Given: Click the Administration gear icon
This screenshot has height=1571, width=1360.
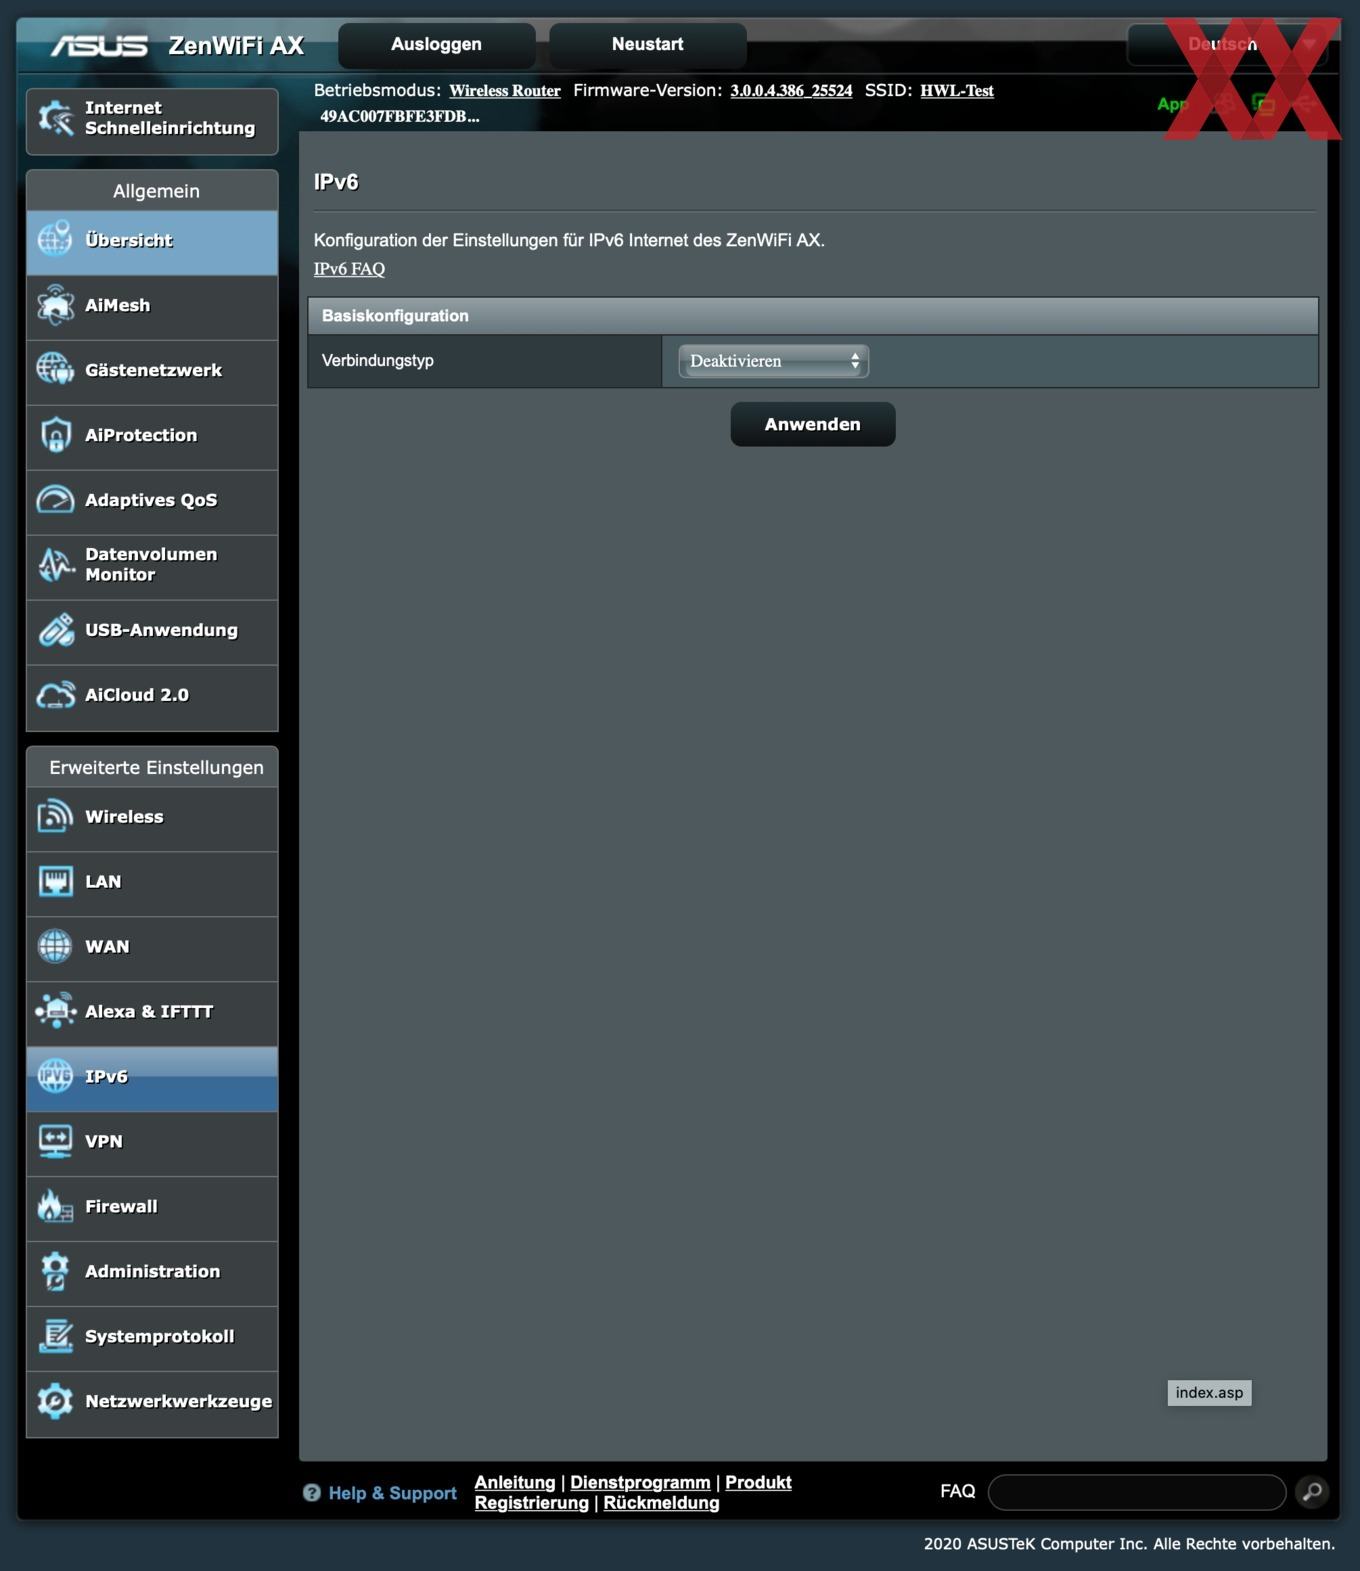Looking at the screenshot, I should point(55,1272).
